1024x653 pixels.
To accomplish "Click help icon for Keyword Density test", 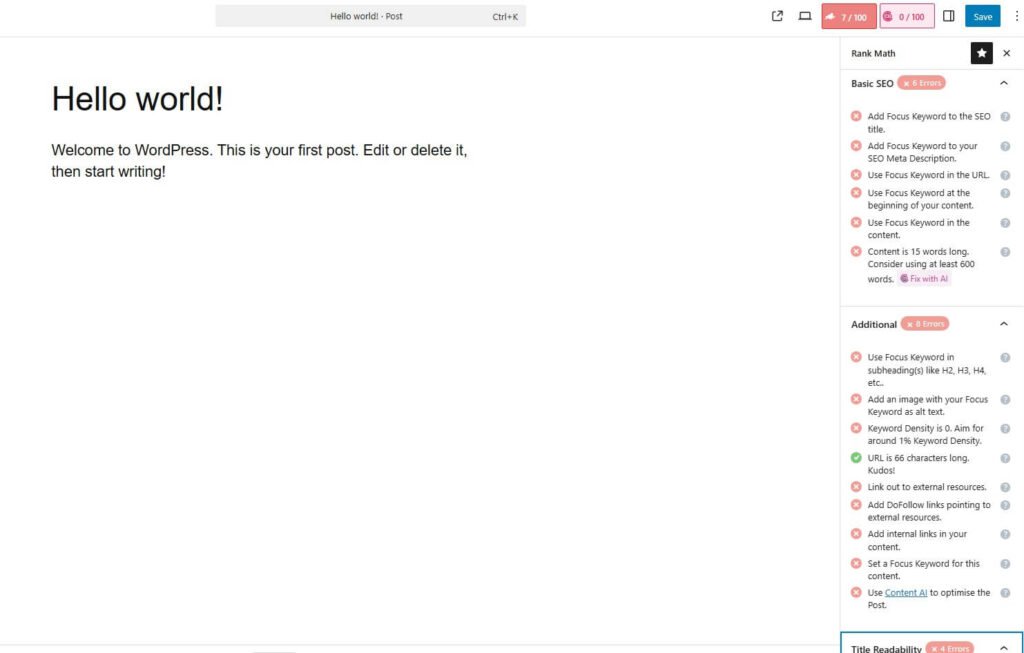I will 1005,429.
